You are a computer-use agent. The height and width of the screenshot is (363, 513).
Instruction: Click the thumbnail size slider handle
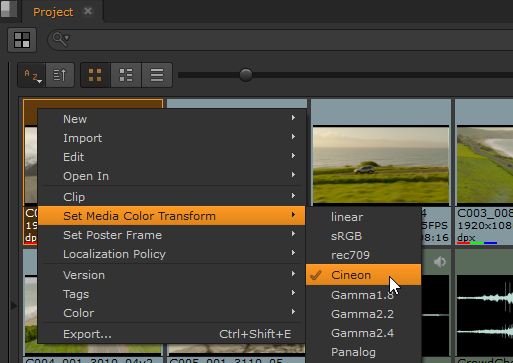pos(246,75)
